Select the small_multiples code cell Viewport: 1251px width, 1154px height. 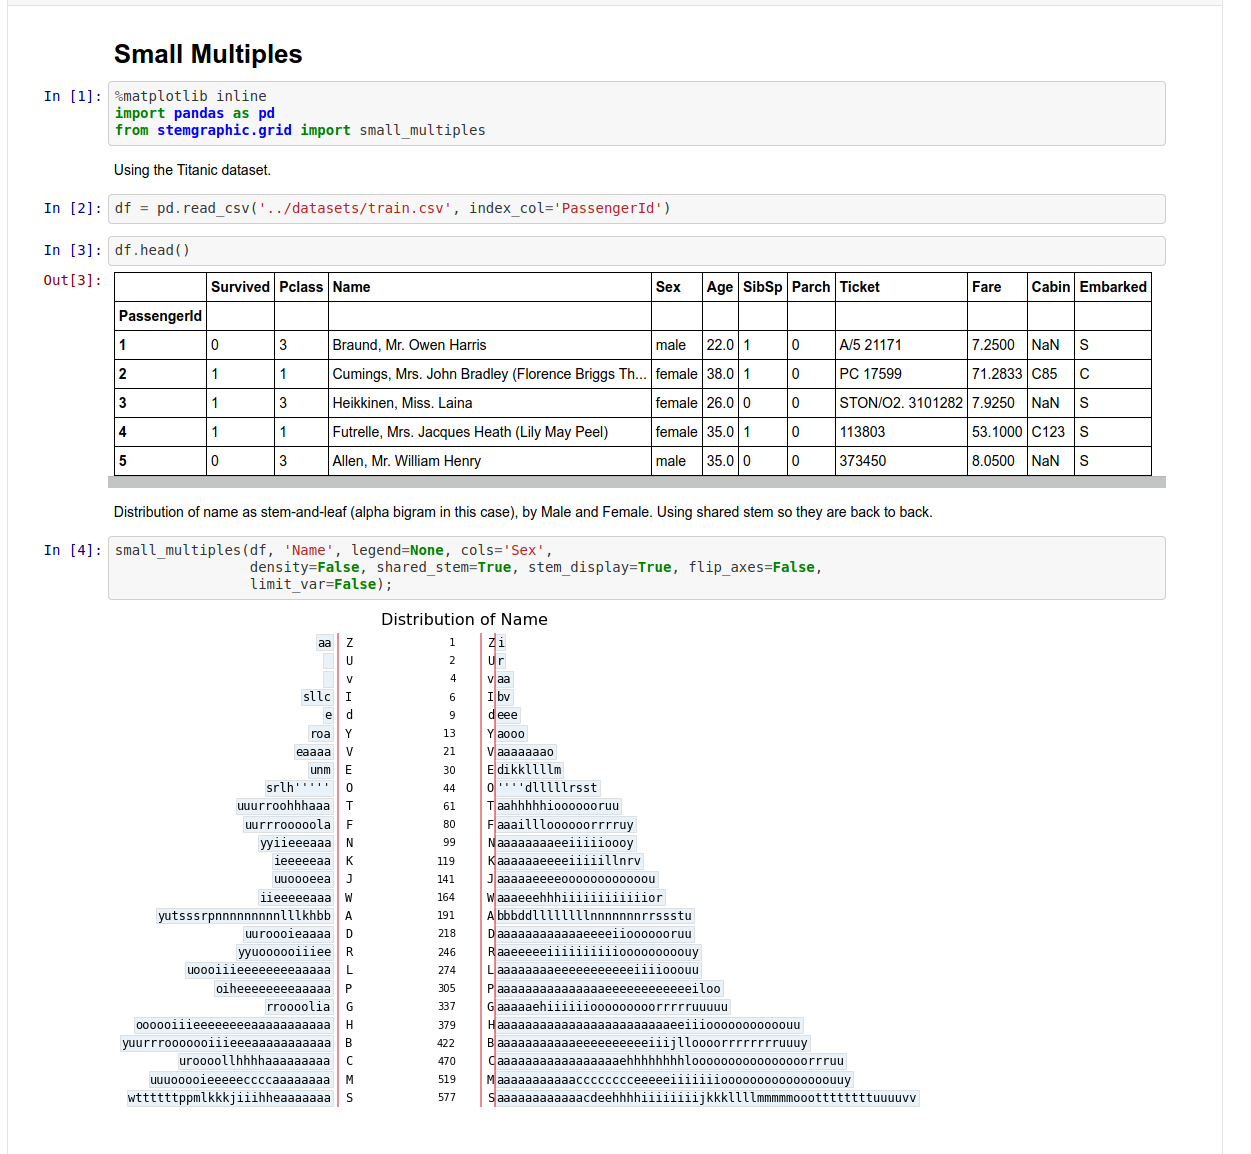636,567
